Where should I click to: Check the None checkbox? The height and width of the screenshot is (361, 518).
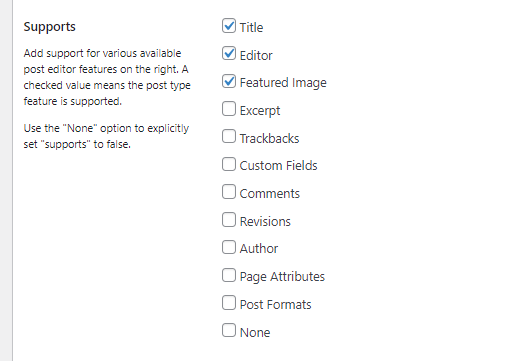229,330
